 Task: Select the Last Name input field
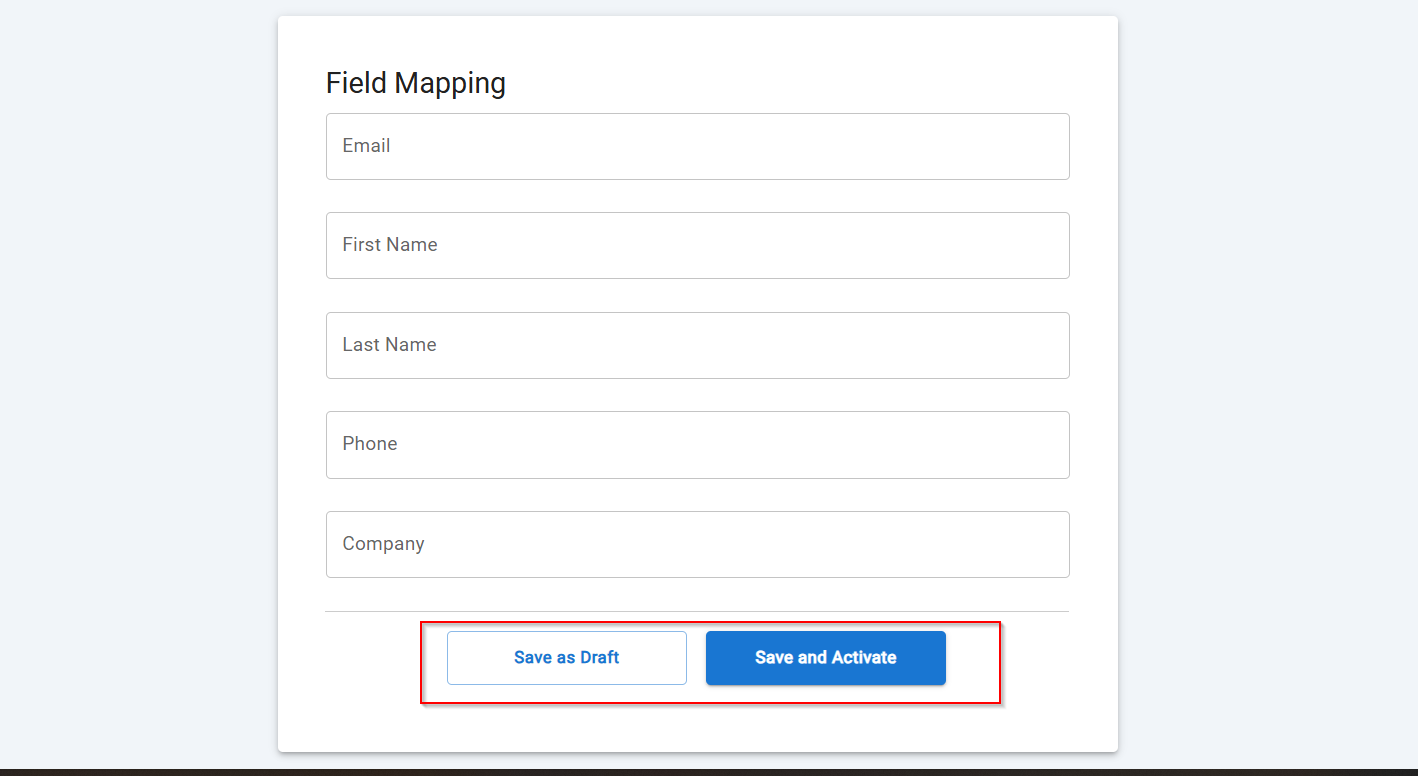coord(697,345)
